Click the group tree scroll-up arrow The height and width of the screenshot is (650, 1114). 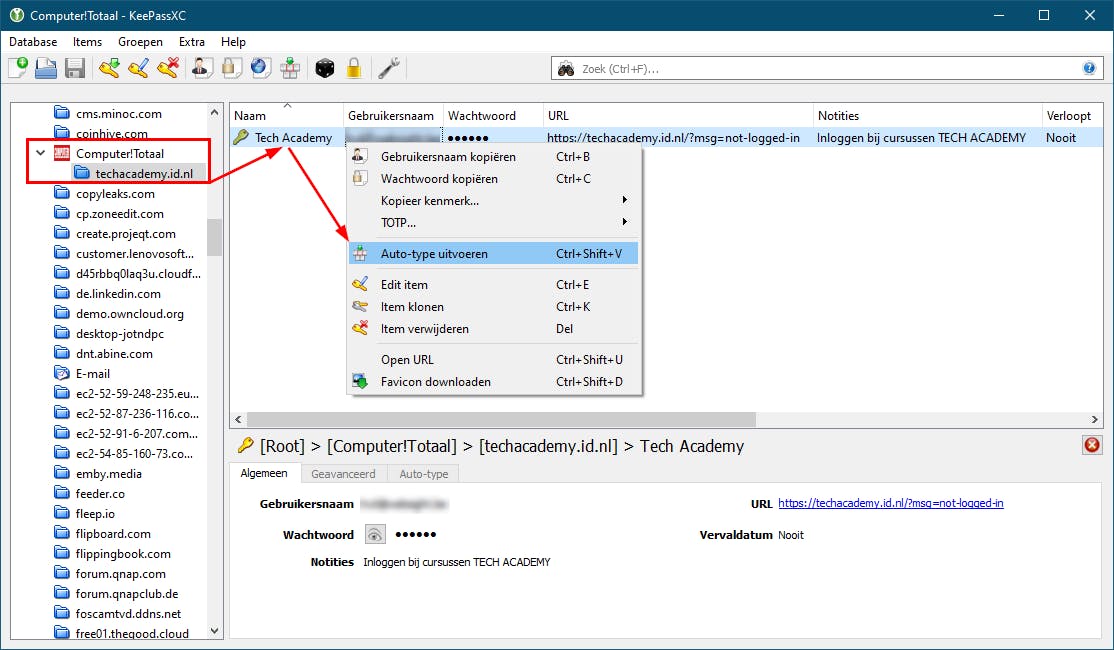click(x=215, y=112)
